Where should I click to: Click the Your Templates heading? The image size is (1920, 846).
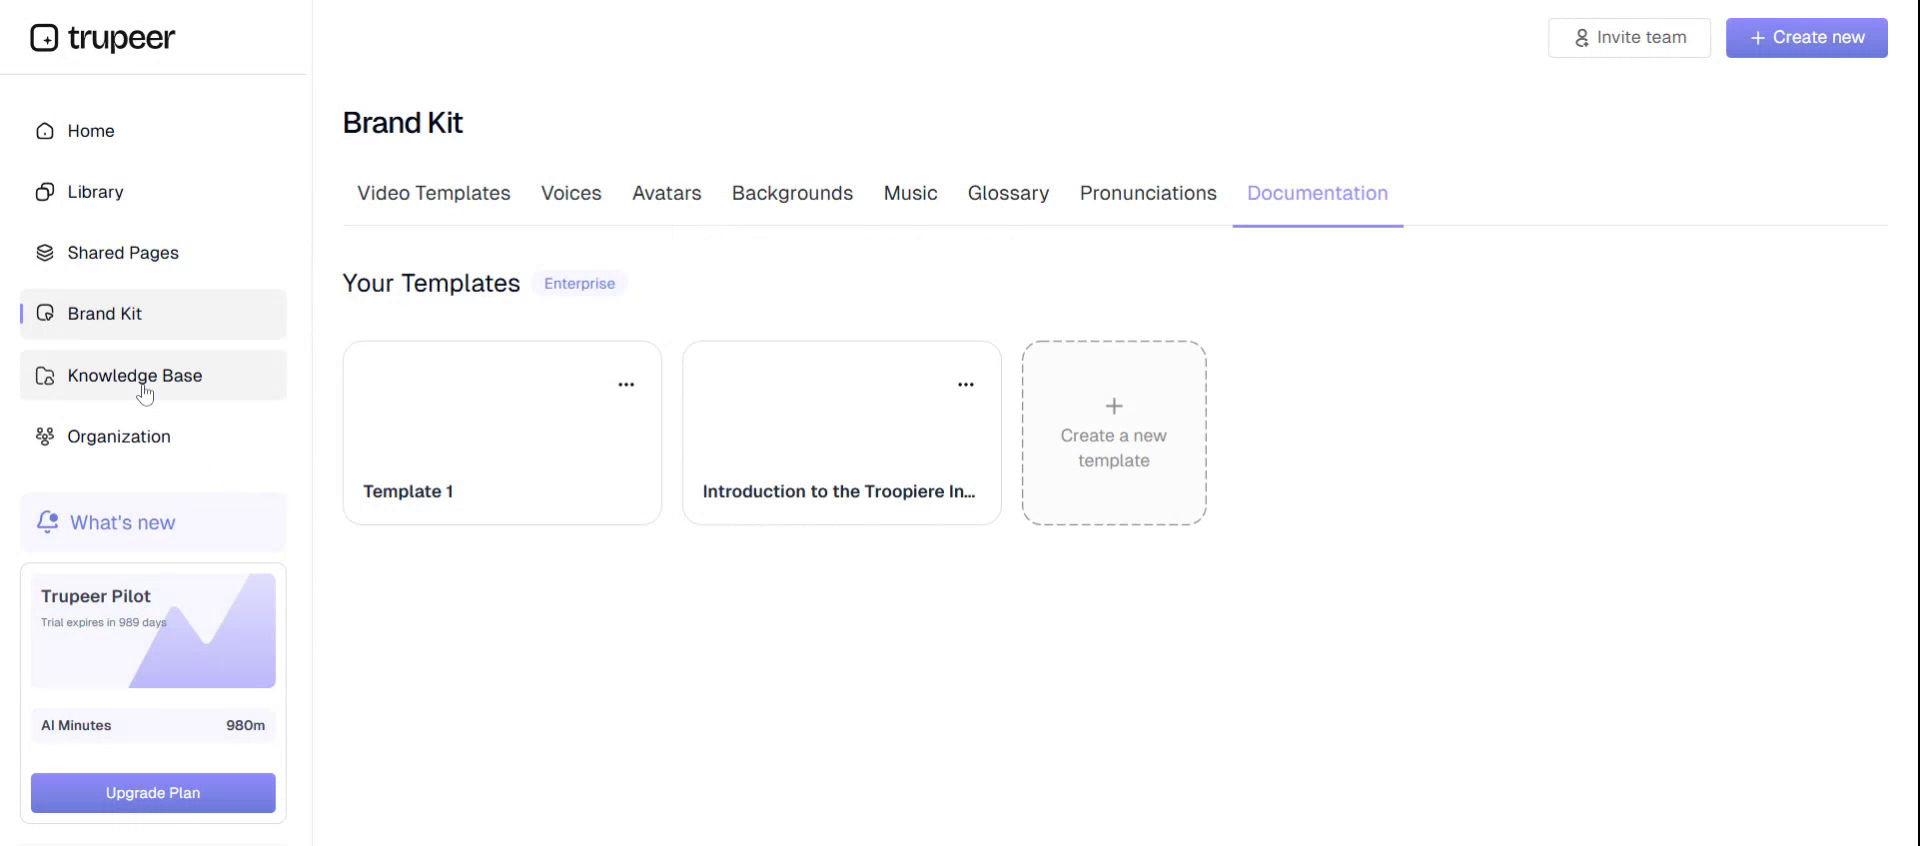(x=431, y=284)
